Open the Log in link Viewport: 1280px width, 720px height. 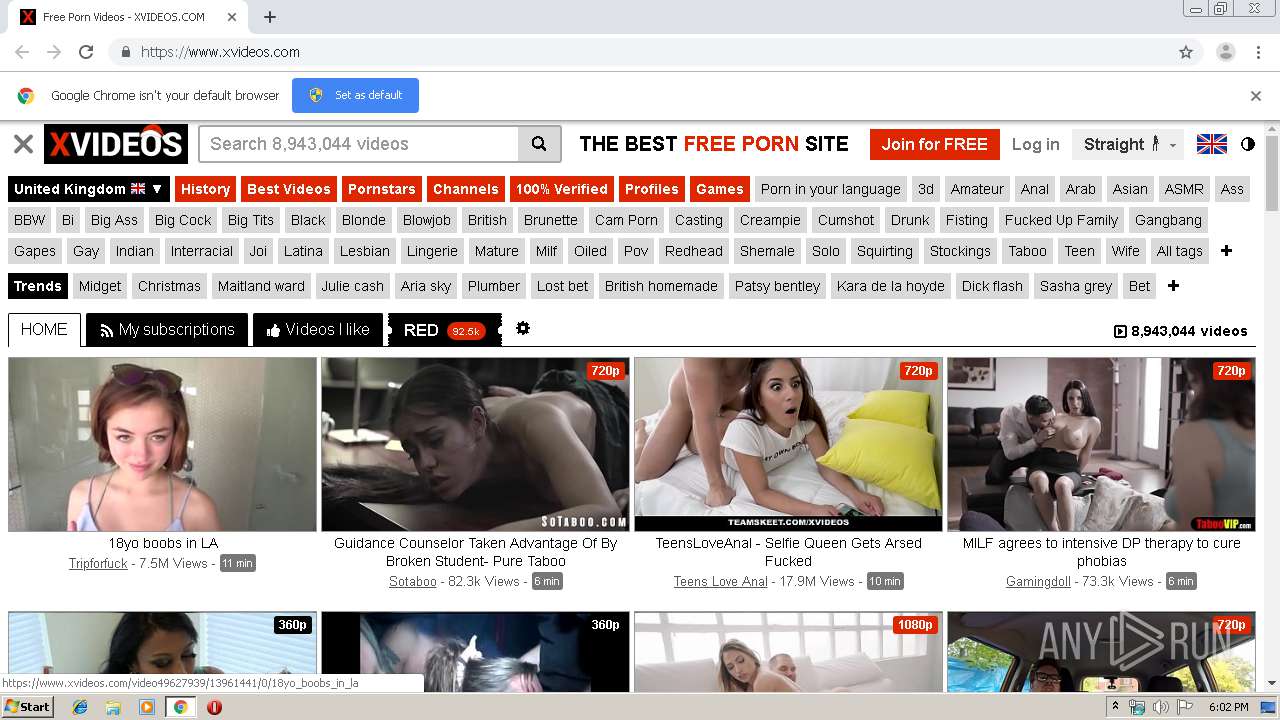tap(1035, 144)
